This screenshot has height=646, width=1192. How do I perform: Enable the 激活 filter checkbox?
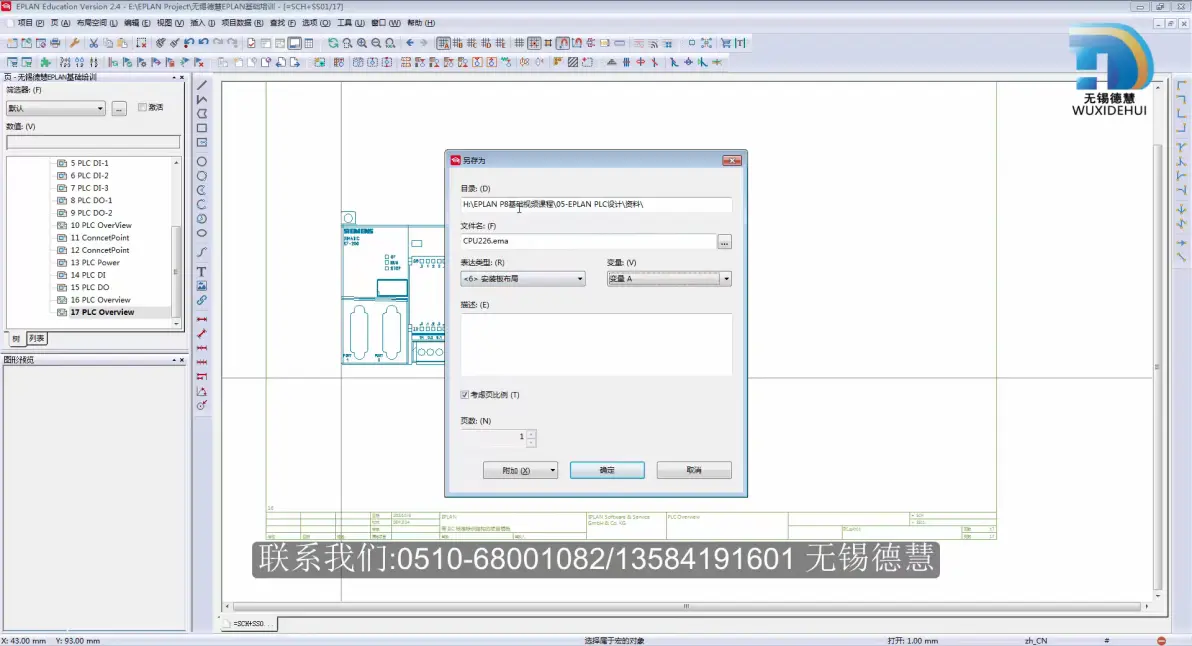coord(142,107)
